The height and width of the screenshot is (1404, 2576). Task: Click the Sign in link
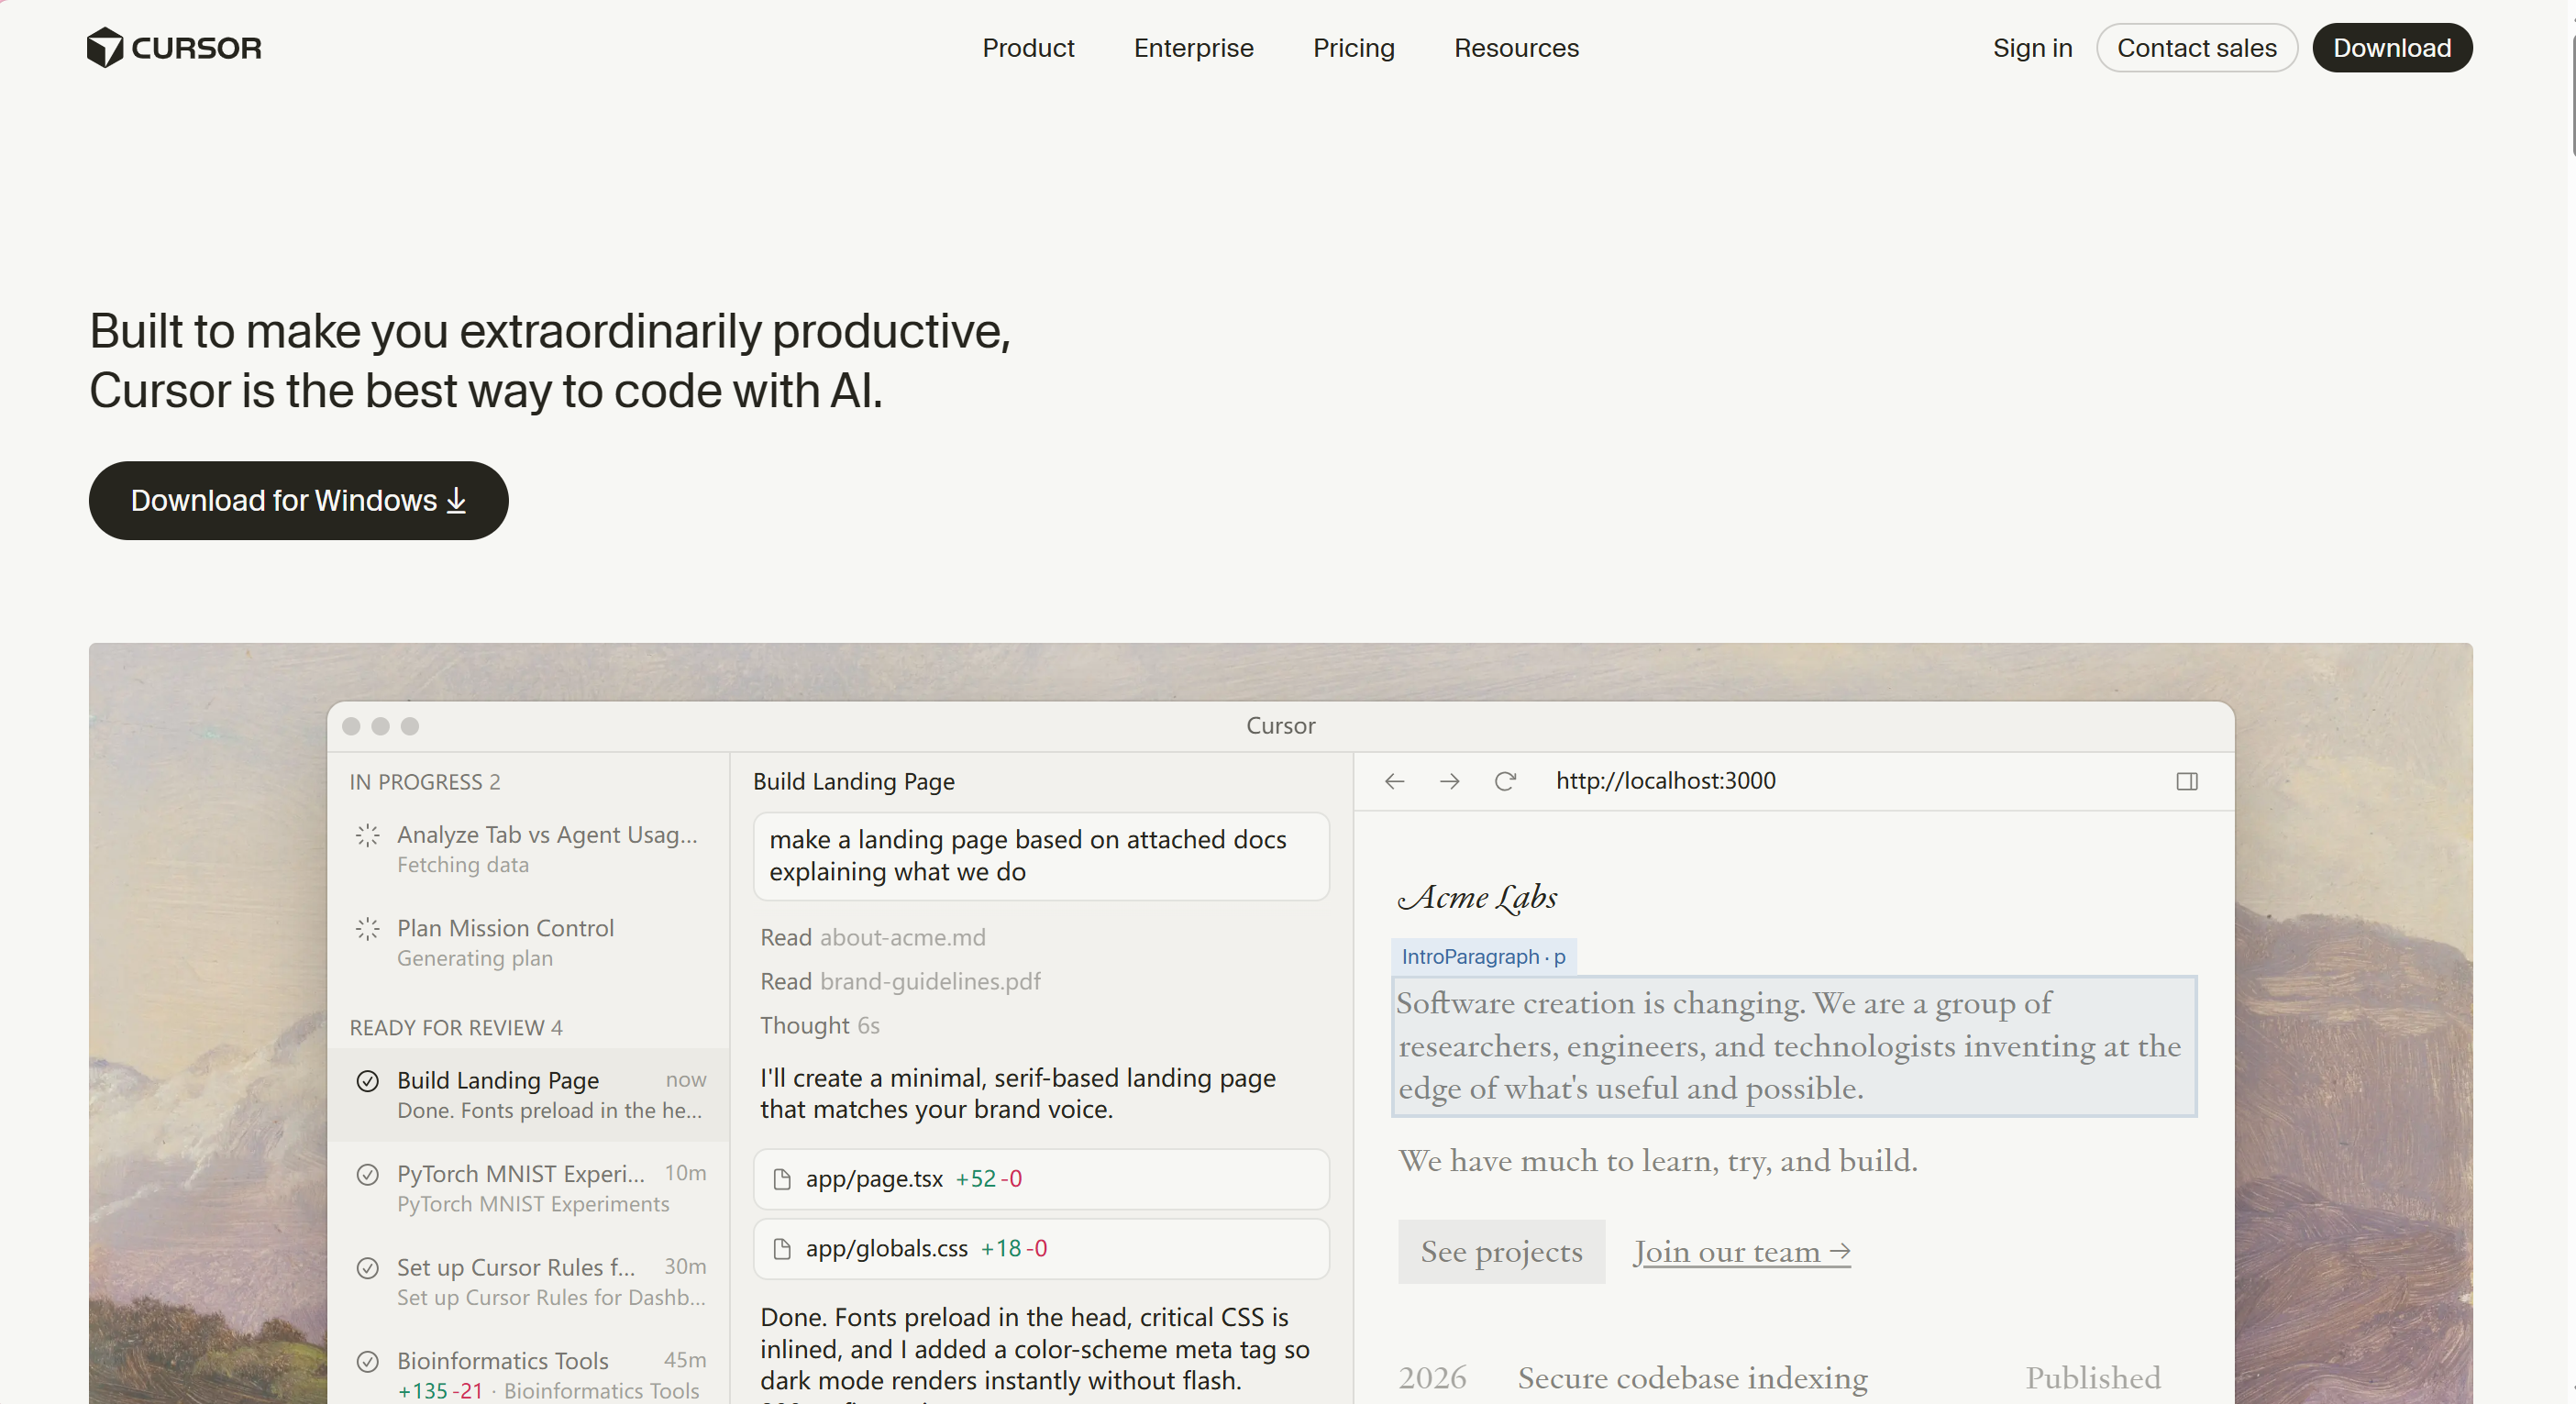coord(2032,48)
